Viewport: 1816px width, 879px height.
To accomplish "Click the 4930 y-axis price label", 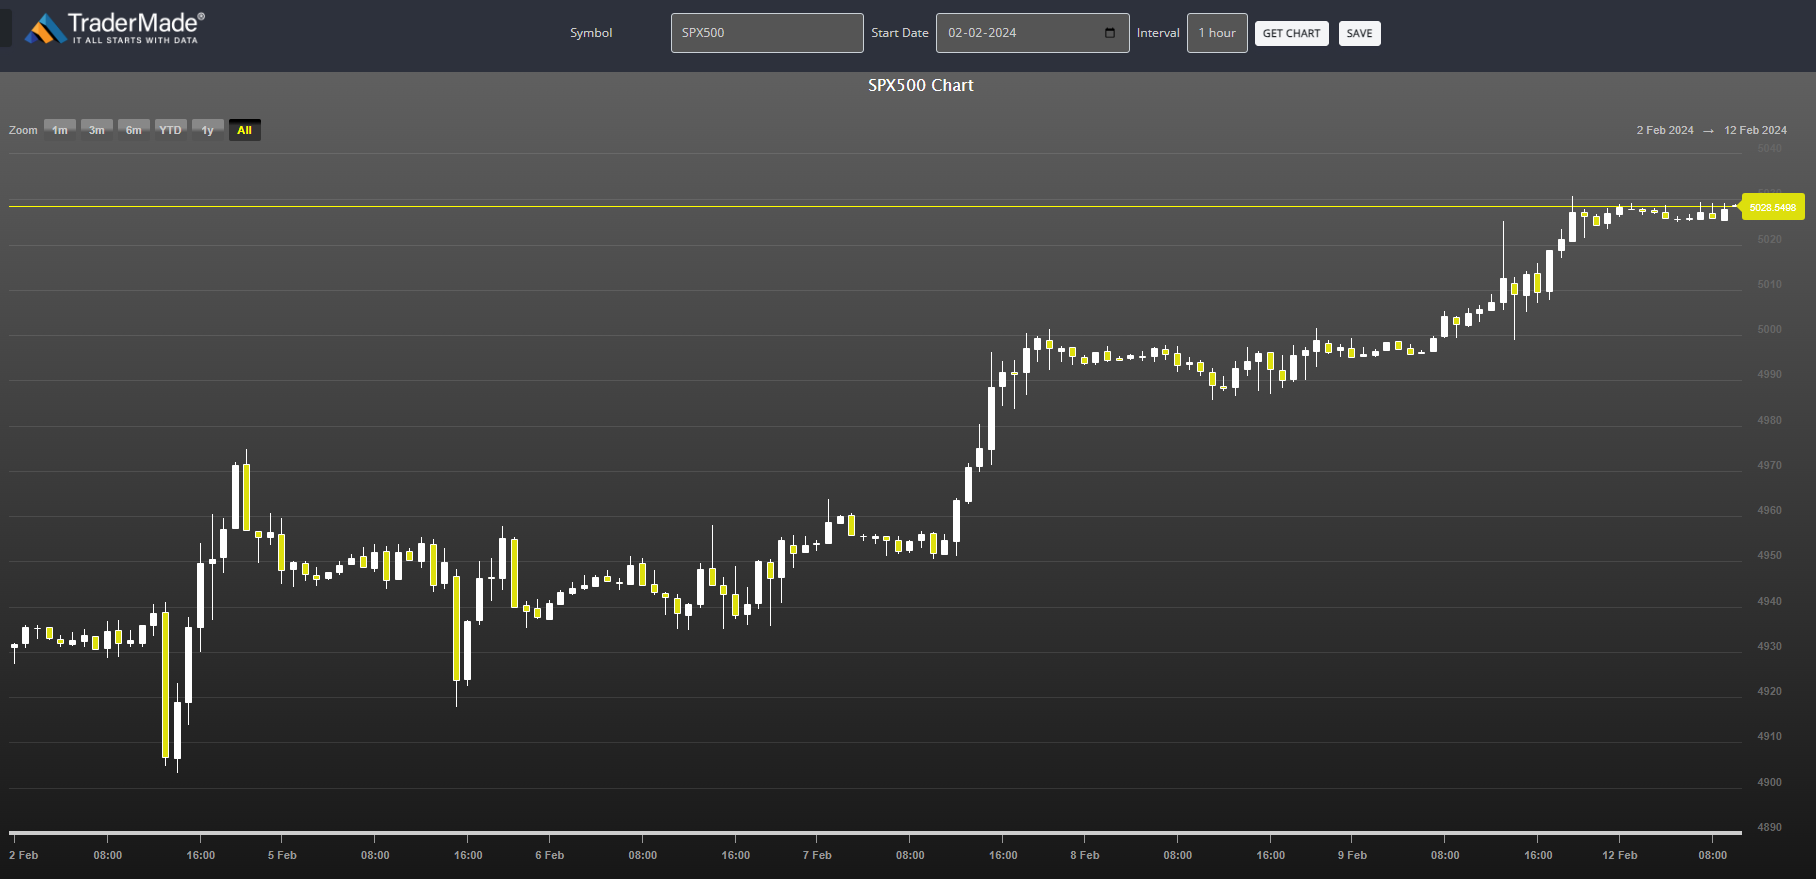I will [1770, 646].
